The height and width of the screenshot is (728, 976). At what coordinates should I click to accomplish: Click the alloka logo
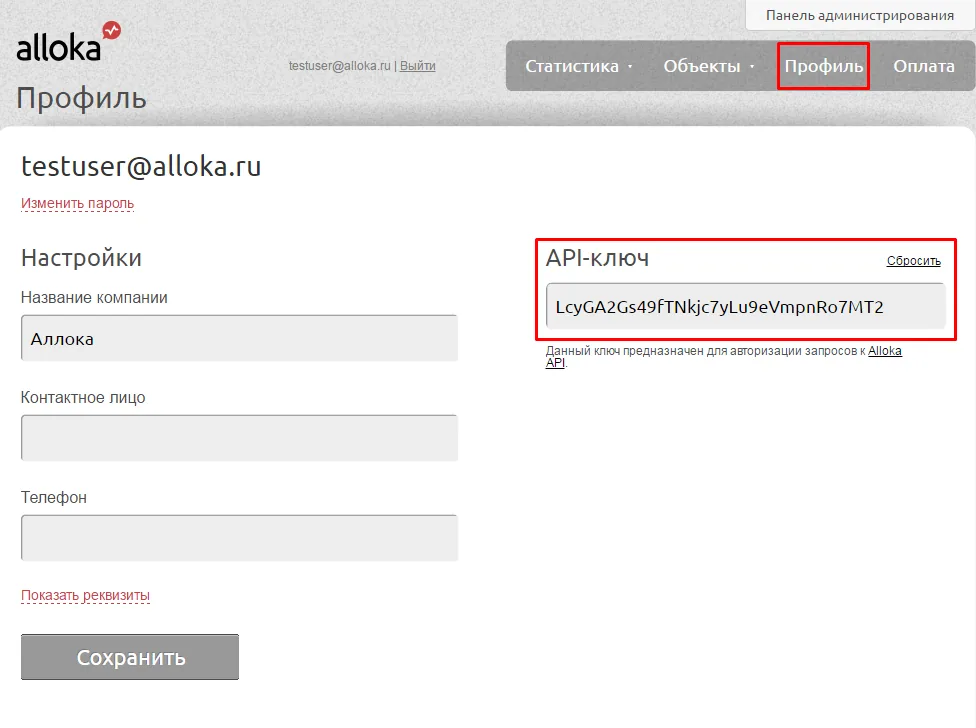tap(68, 42)
